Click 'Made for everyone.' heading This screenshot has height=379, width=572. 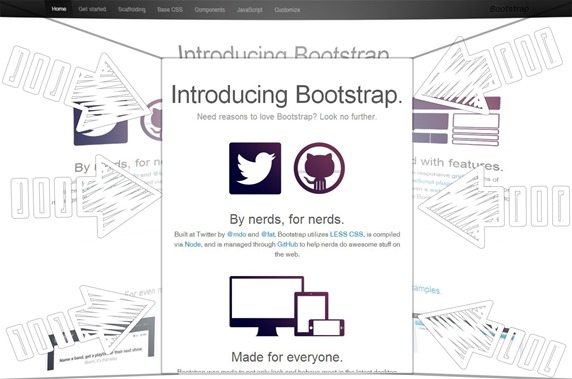coord(287,357)
